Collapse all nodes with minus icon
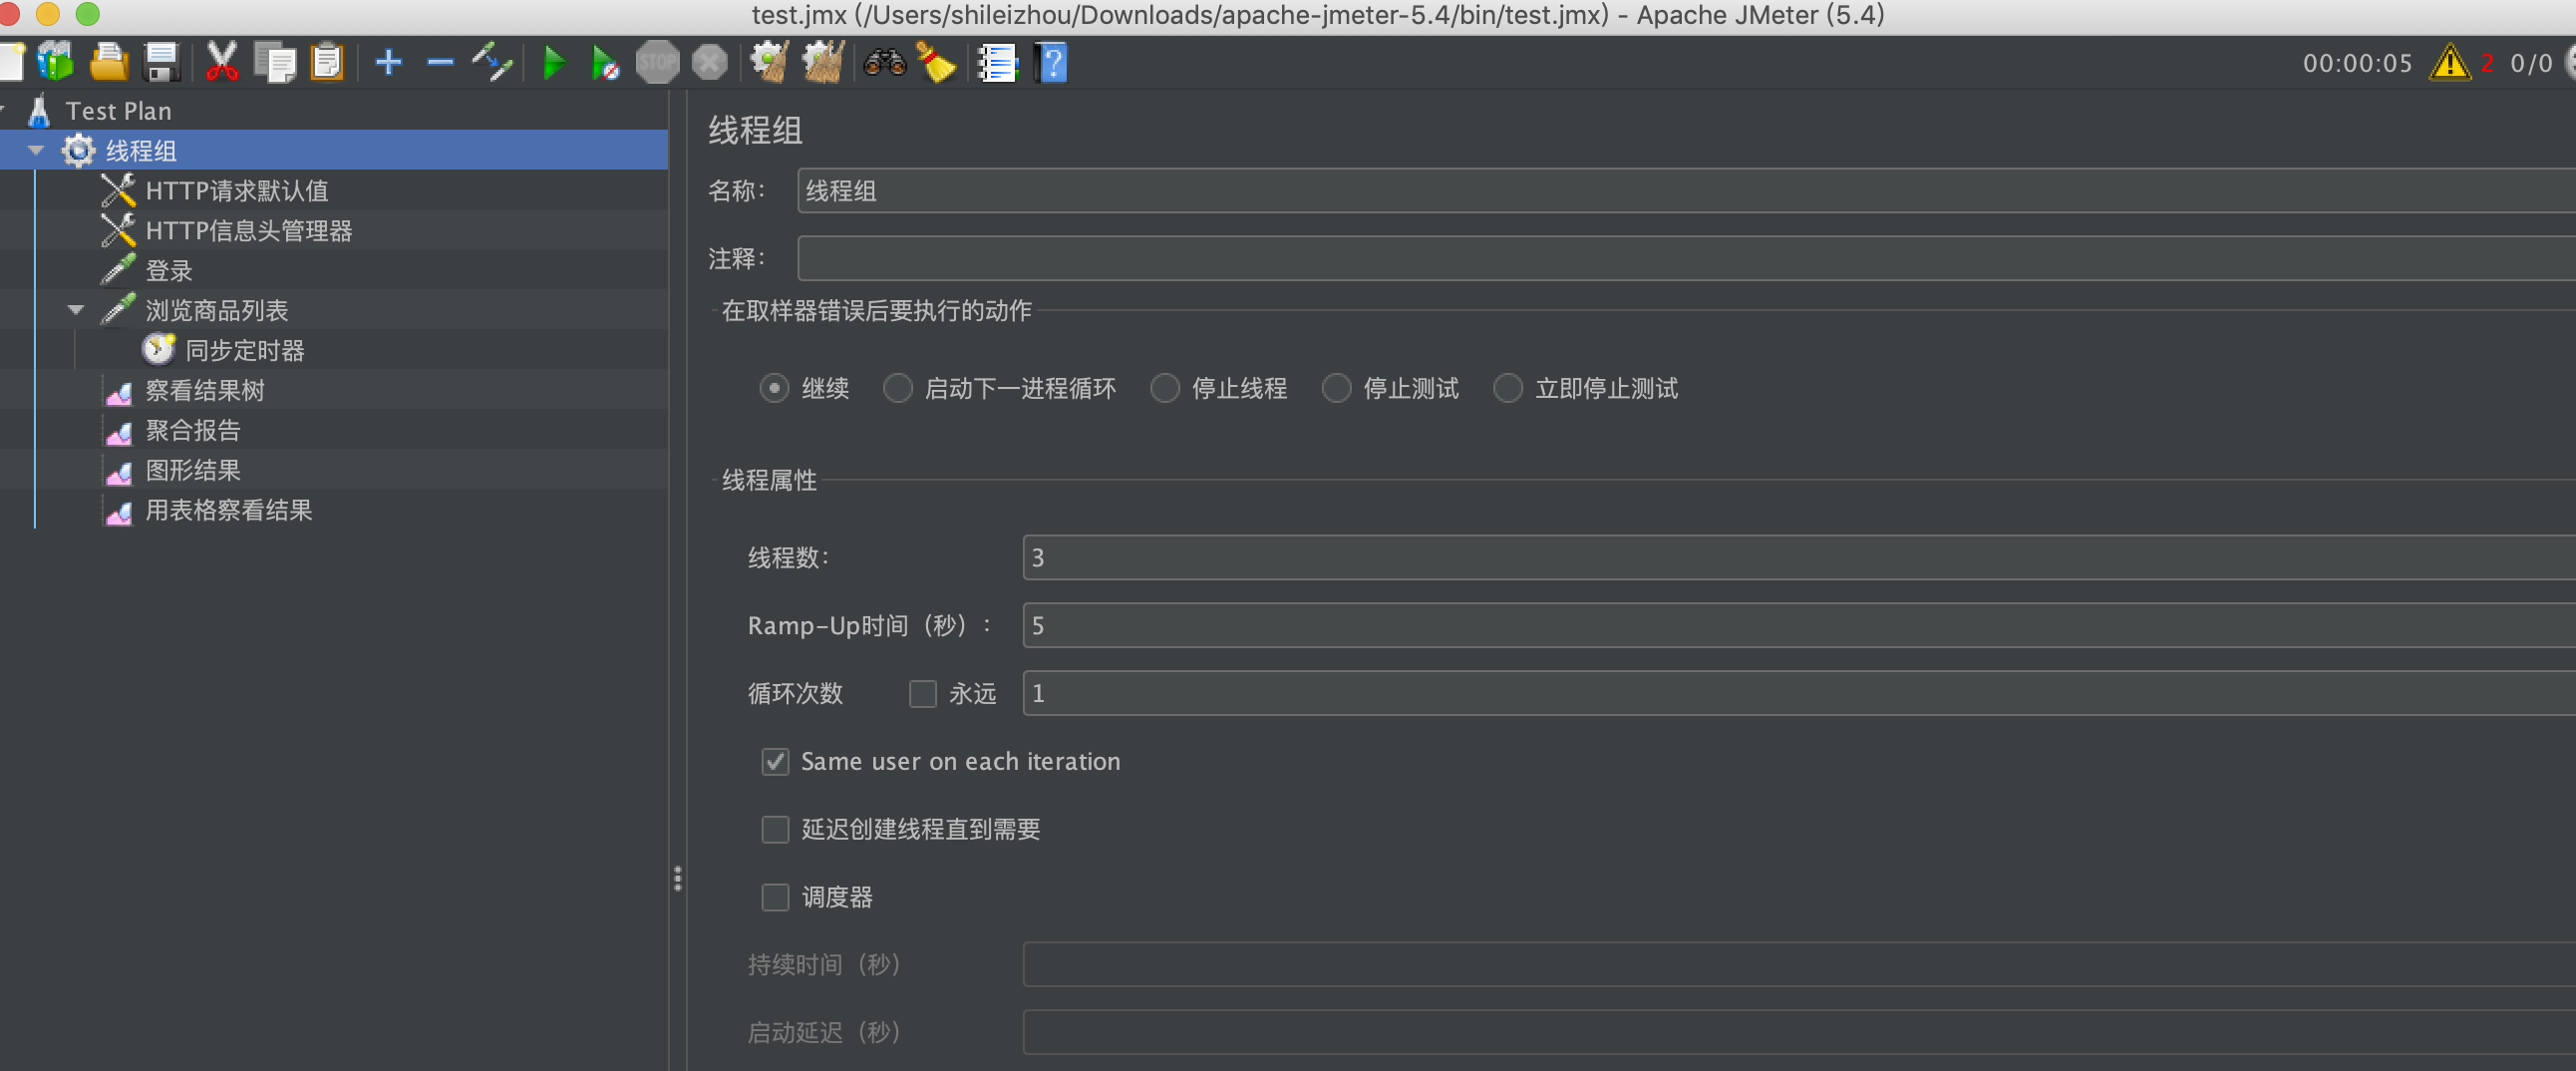This screenshot has width=2576, height=1071. point(440,62)
